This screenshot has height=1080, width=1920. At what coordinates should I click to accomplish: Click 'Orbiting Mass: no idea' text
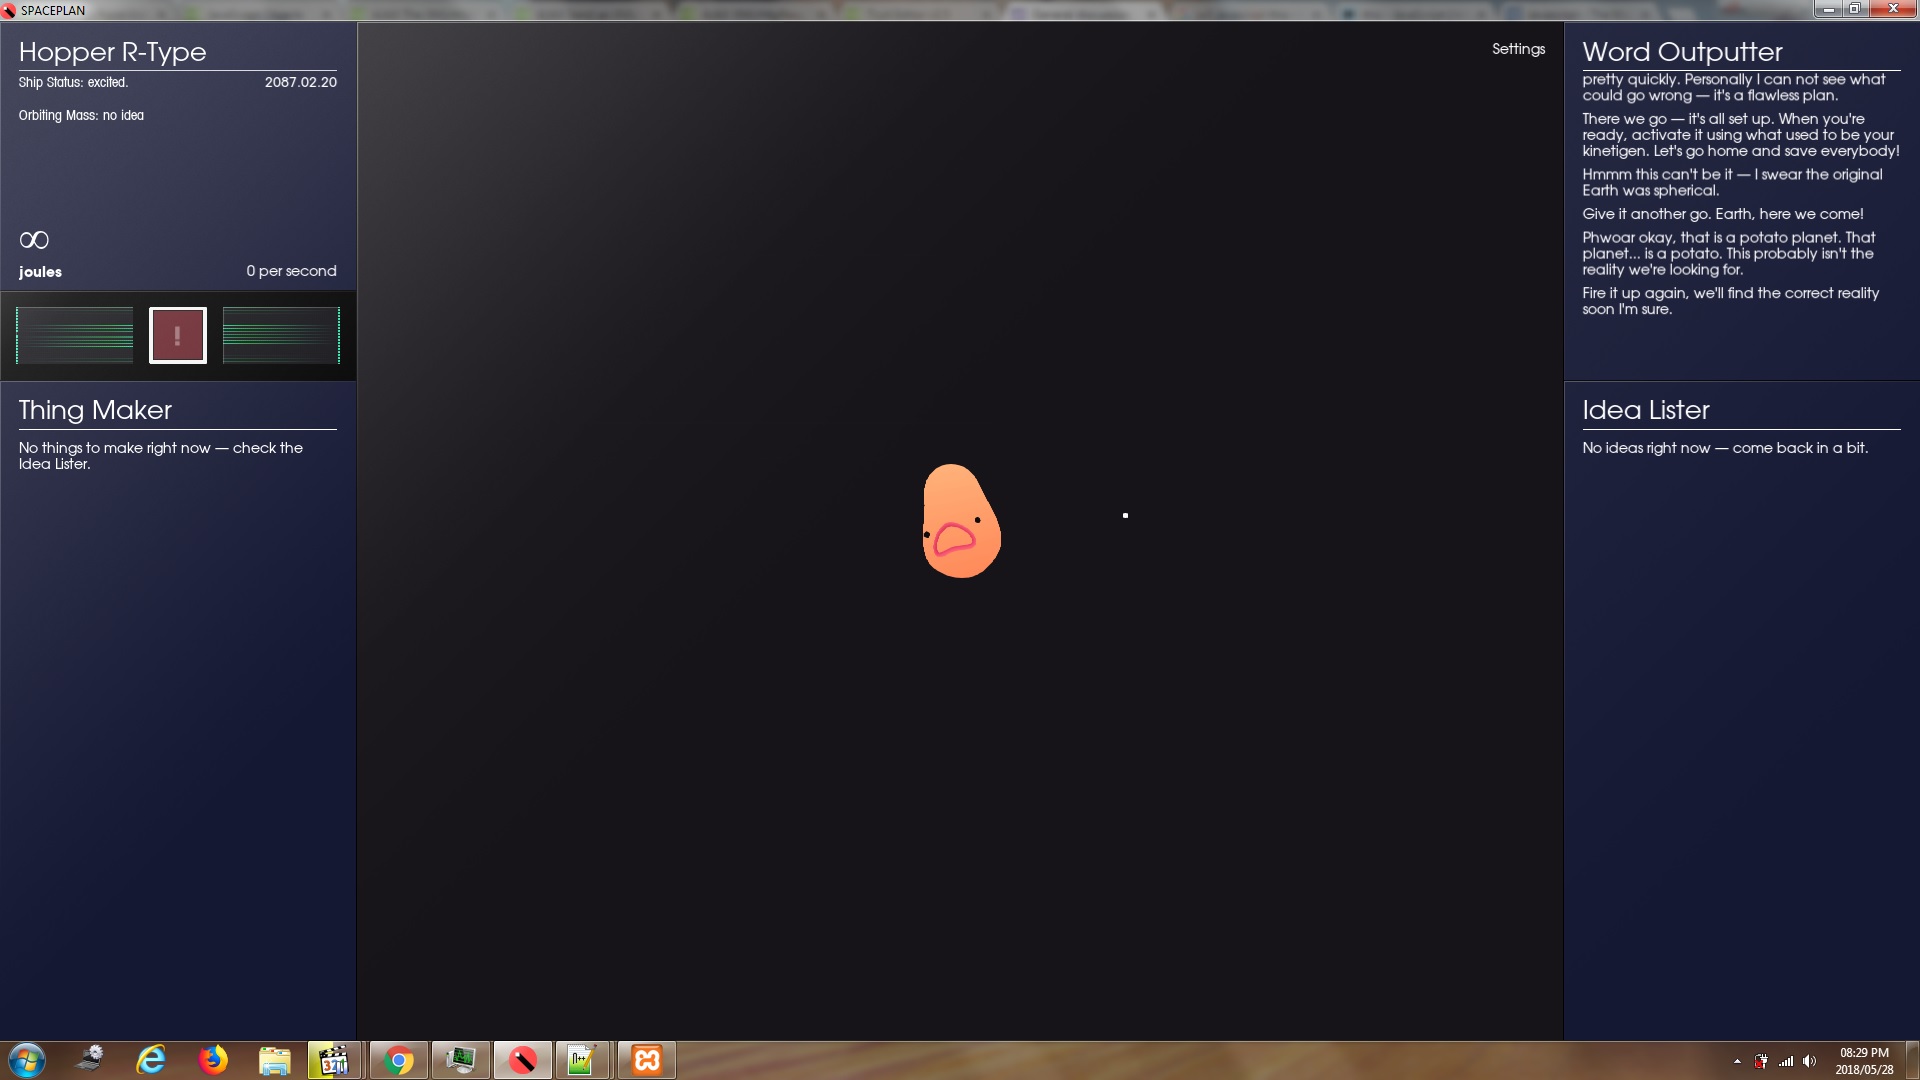tap(81, 115)
